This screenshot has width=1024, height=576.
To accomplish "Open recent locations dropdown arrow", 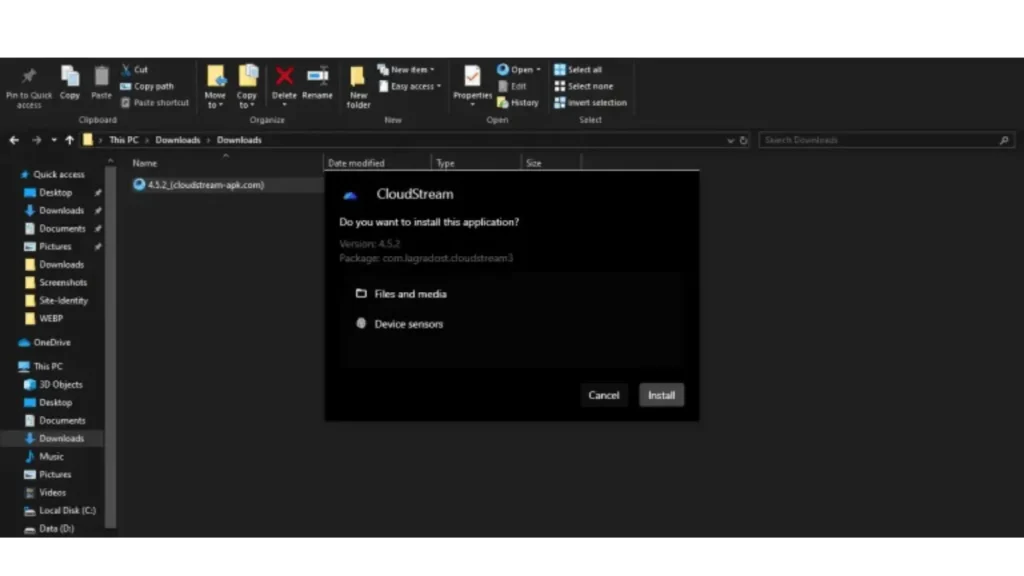I will (54, 140).
